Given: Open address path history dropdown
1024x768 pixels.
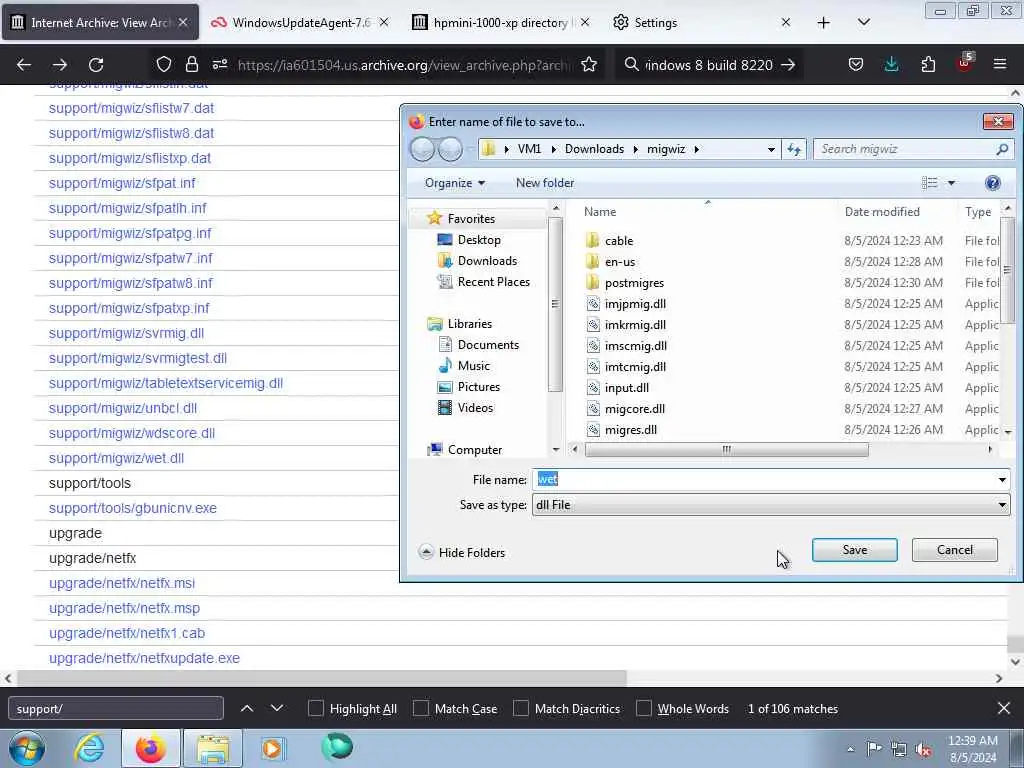Looking at the screenshot, I should [x=771, y=150].
